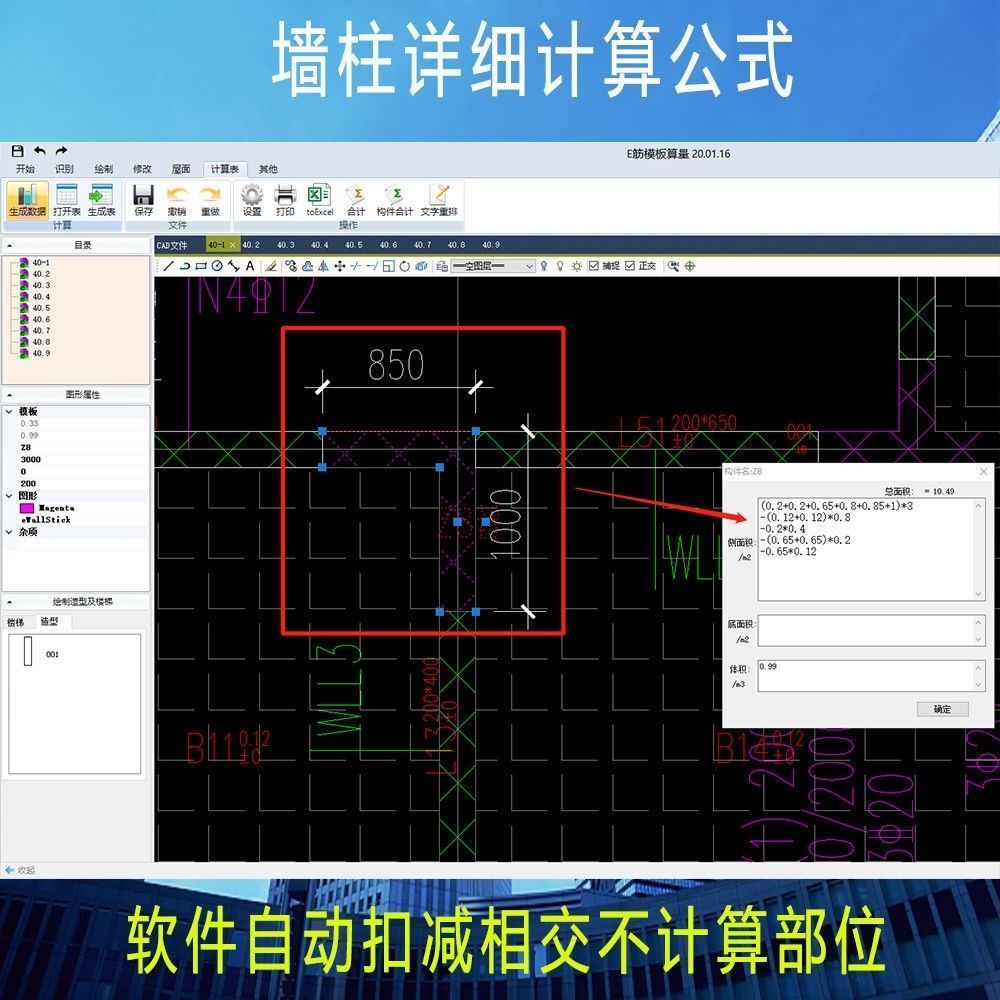This screenshot has height=1000, width=1000.
Task: Click the 保存 floppy disk ribbon icon
Action: pos(143,200)
